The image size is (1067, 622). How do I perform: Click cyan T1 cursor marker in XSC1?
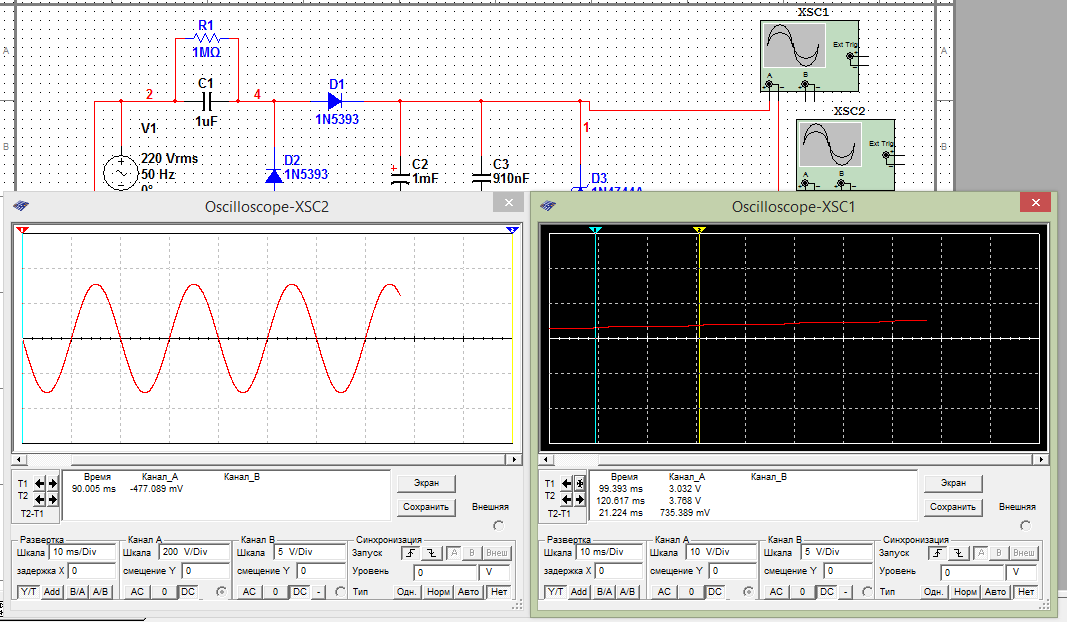click(x=595, y=230)
